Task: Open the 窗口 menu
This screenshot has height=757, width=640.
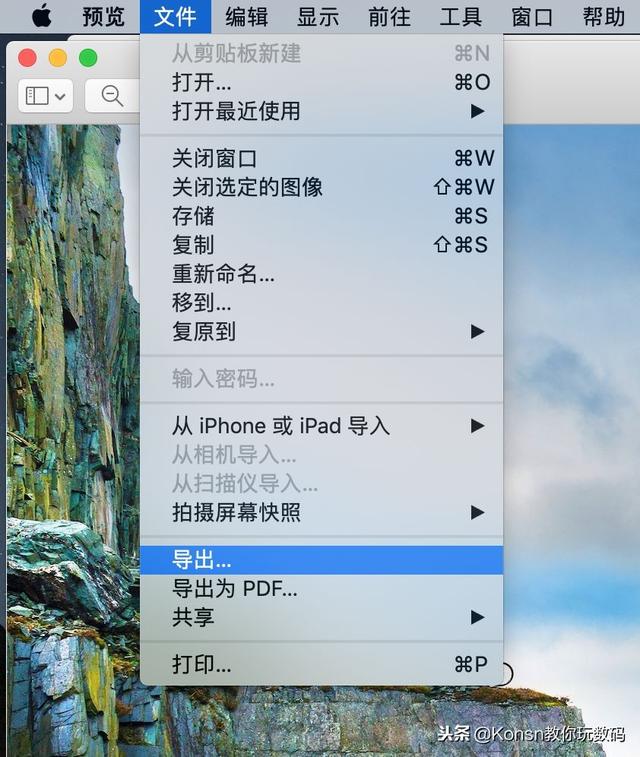Action: pos(532,17)
